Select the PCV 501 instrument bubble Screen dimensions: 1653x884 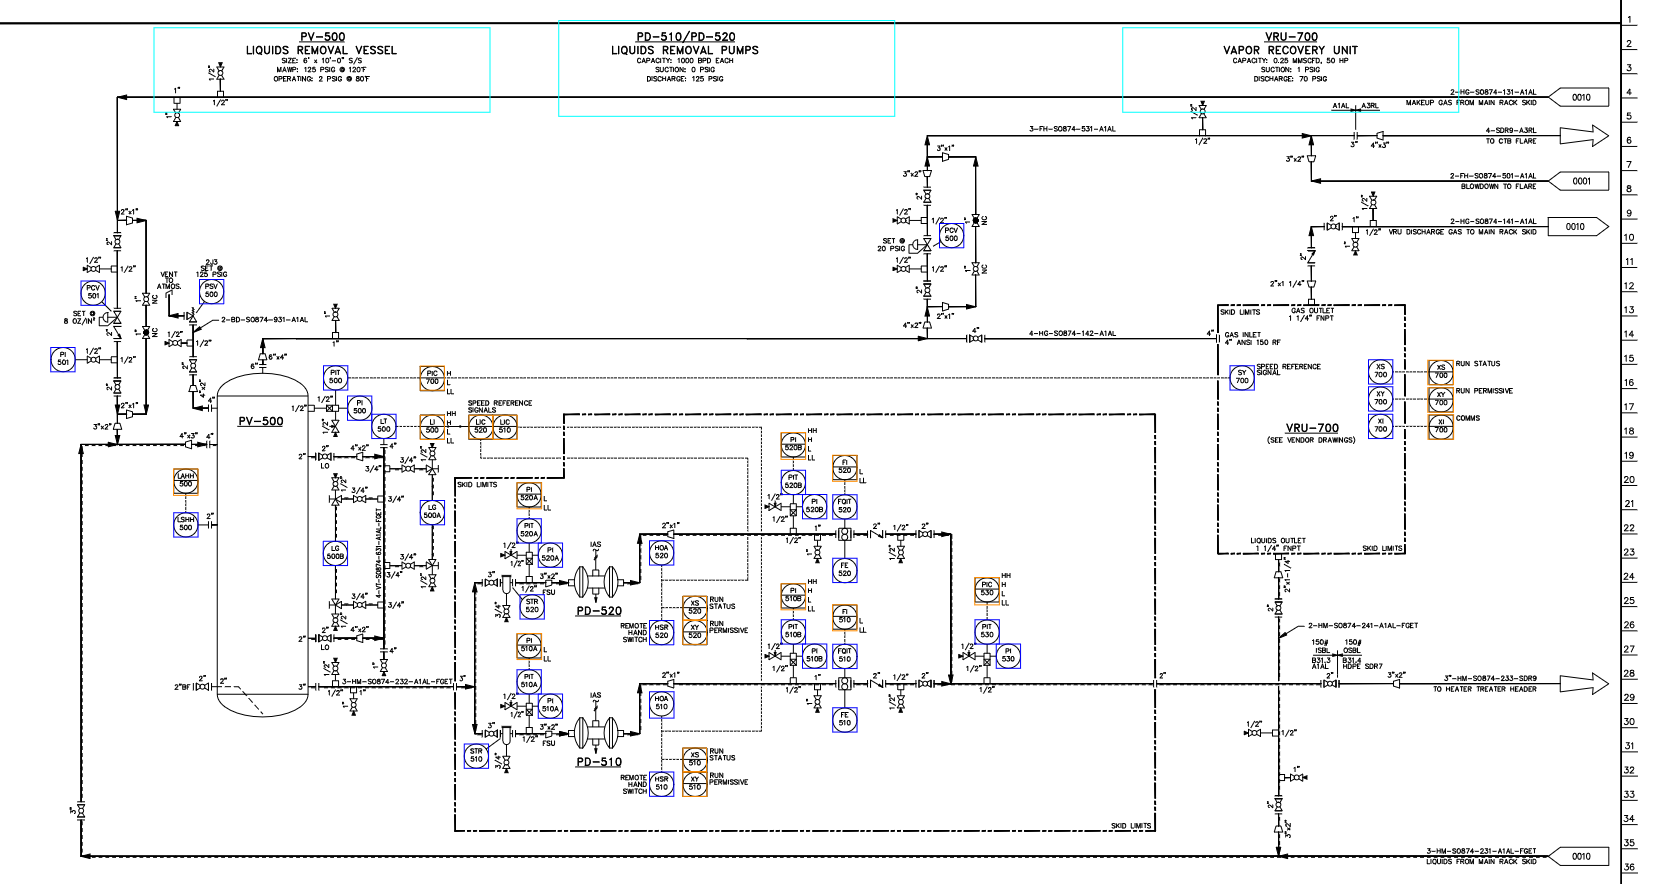[x=93, y=293]
